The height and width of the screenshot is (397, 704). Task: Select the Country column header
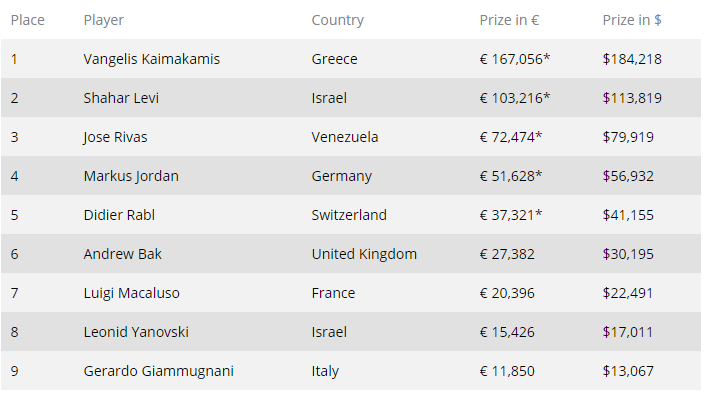(338, 20)
